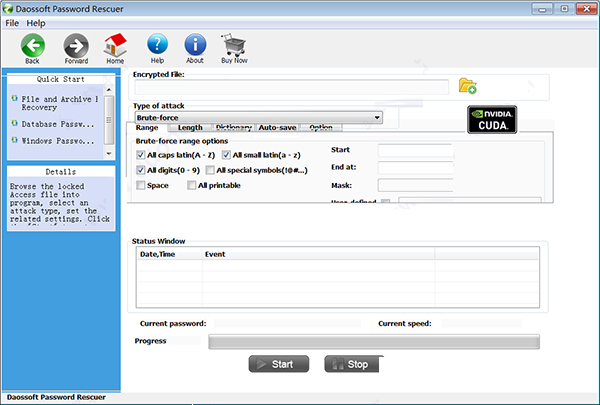The image size is (600, 405).
Task: Toggle All small latin(a - z) checkbox
Action: click(226, 155)
